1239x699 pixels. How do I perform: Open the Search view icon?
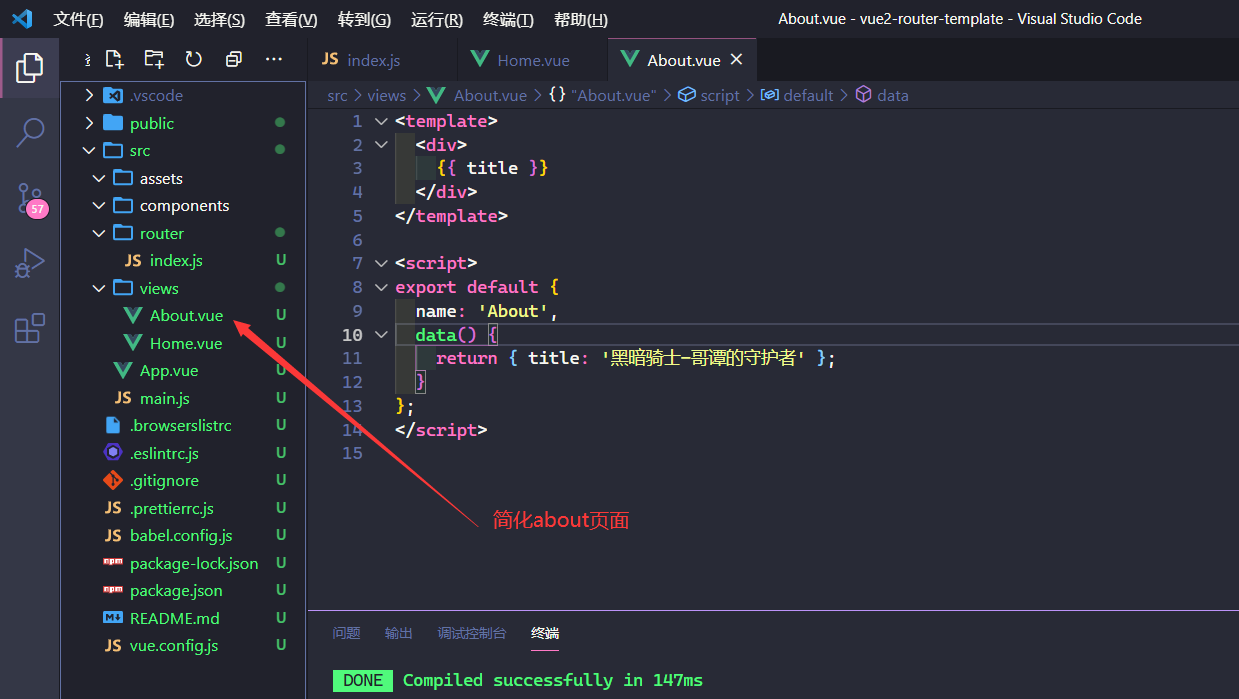point(30,132)
